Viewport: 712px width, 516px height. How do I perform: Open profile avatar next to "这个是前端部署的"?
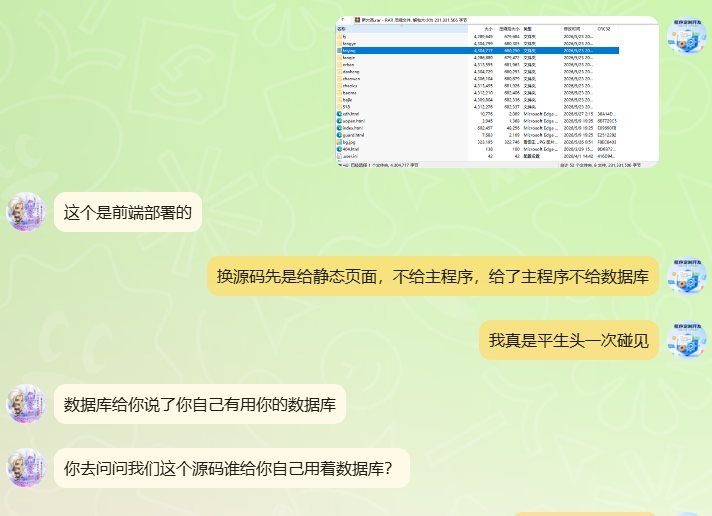point(26,212)
